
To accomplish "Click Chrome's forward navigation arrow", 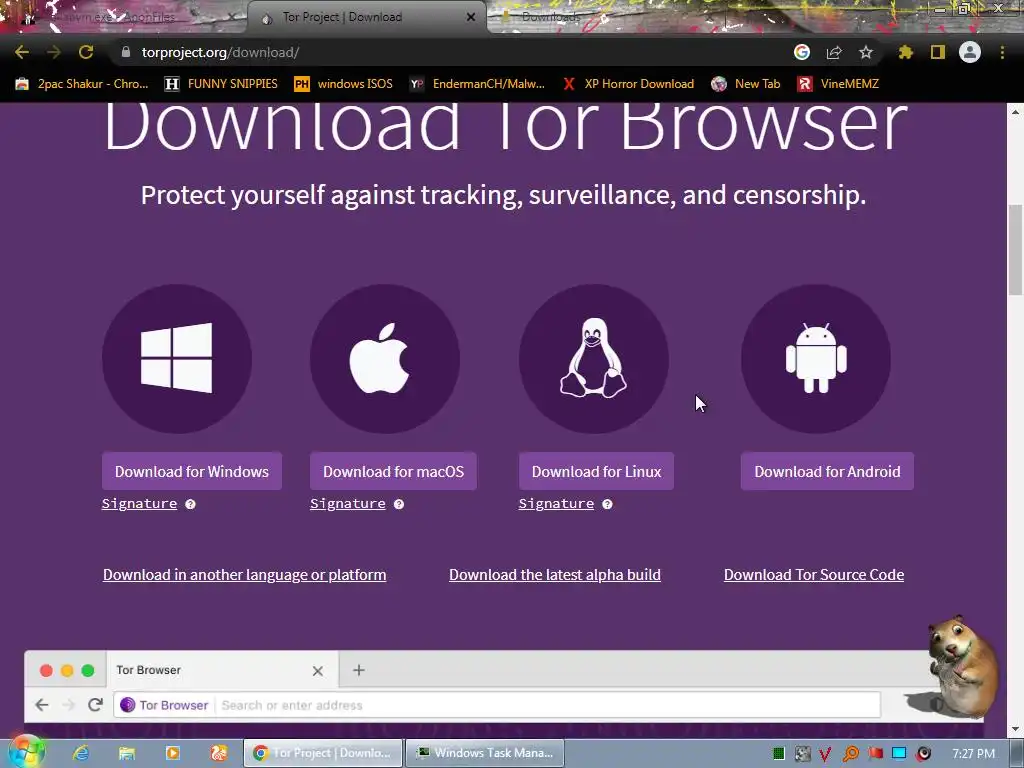I will point(54,52).
